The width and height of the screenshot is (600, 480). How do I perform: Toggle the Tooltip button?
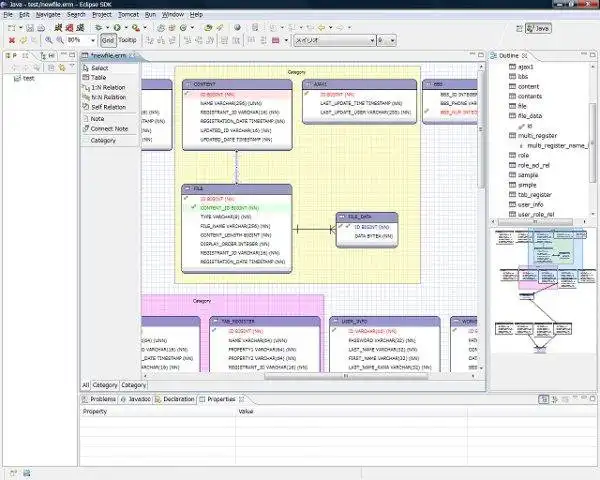[127, 41]
